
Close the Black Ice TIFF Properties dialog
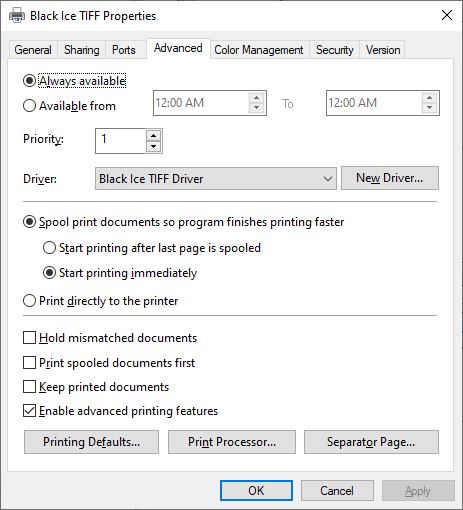click(x=447, y=15)
